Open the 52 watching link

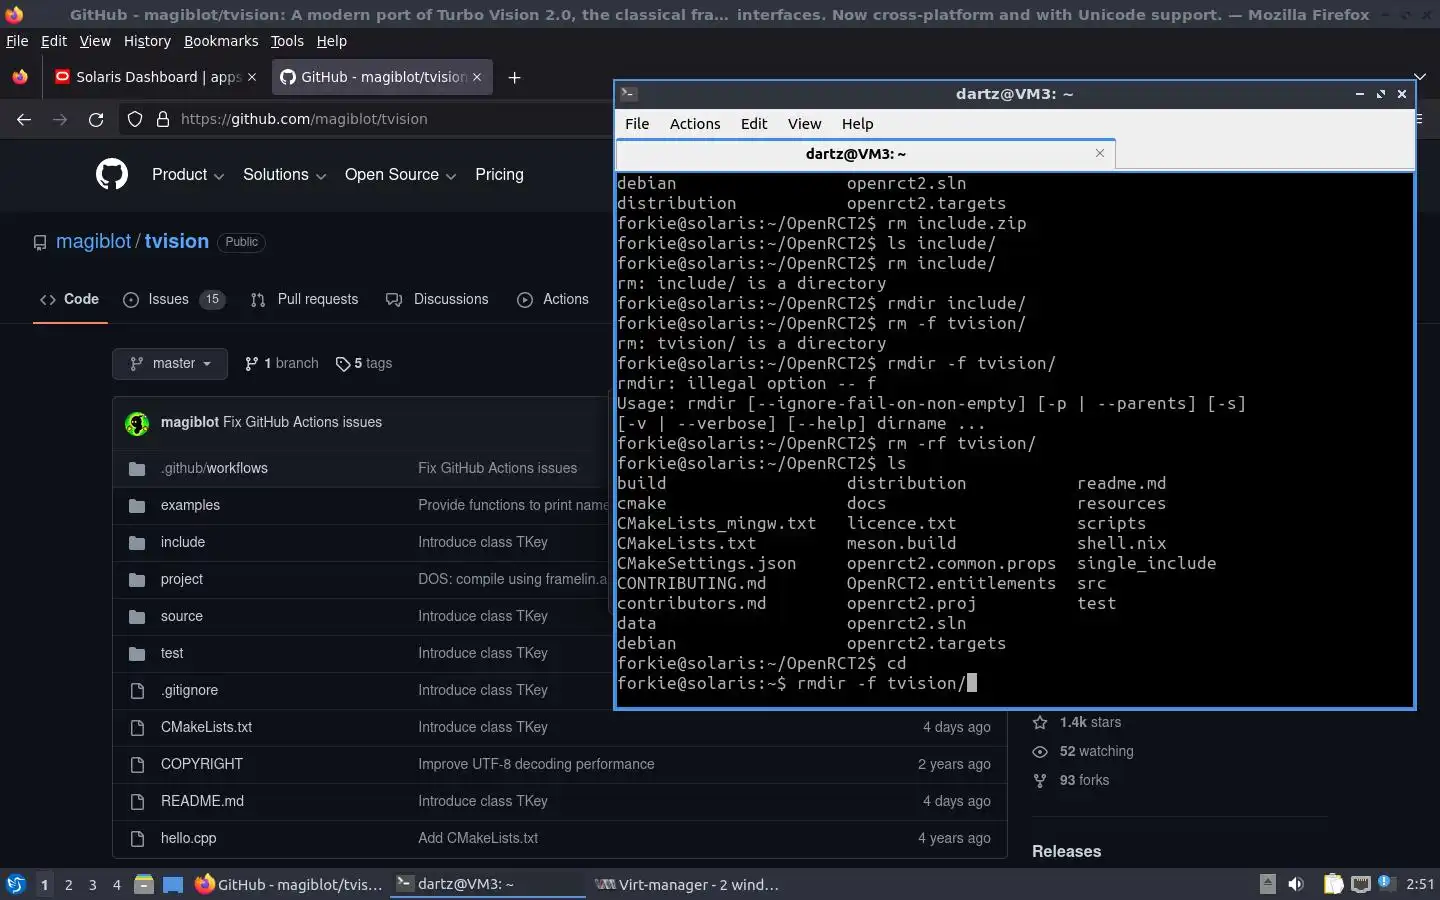1083,751
